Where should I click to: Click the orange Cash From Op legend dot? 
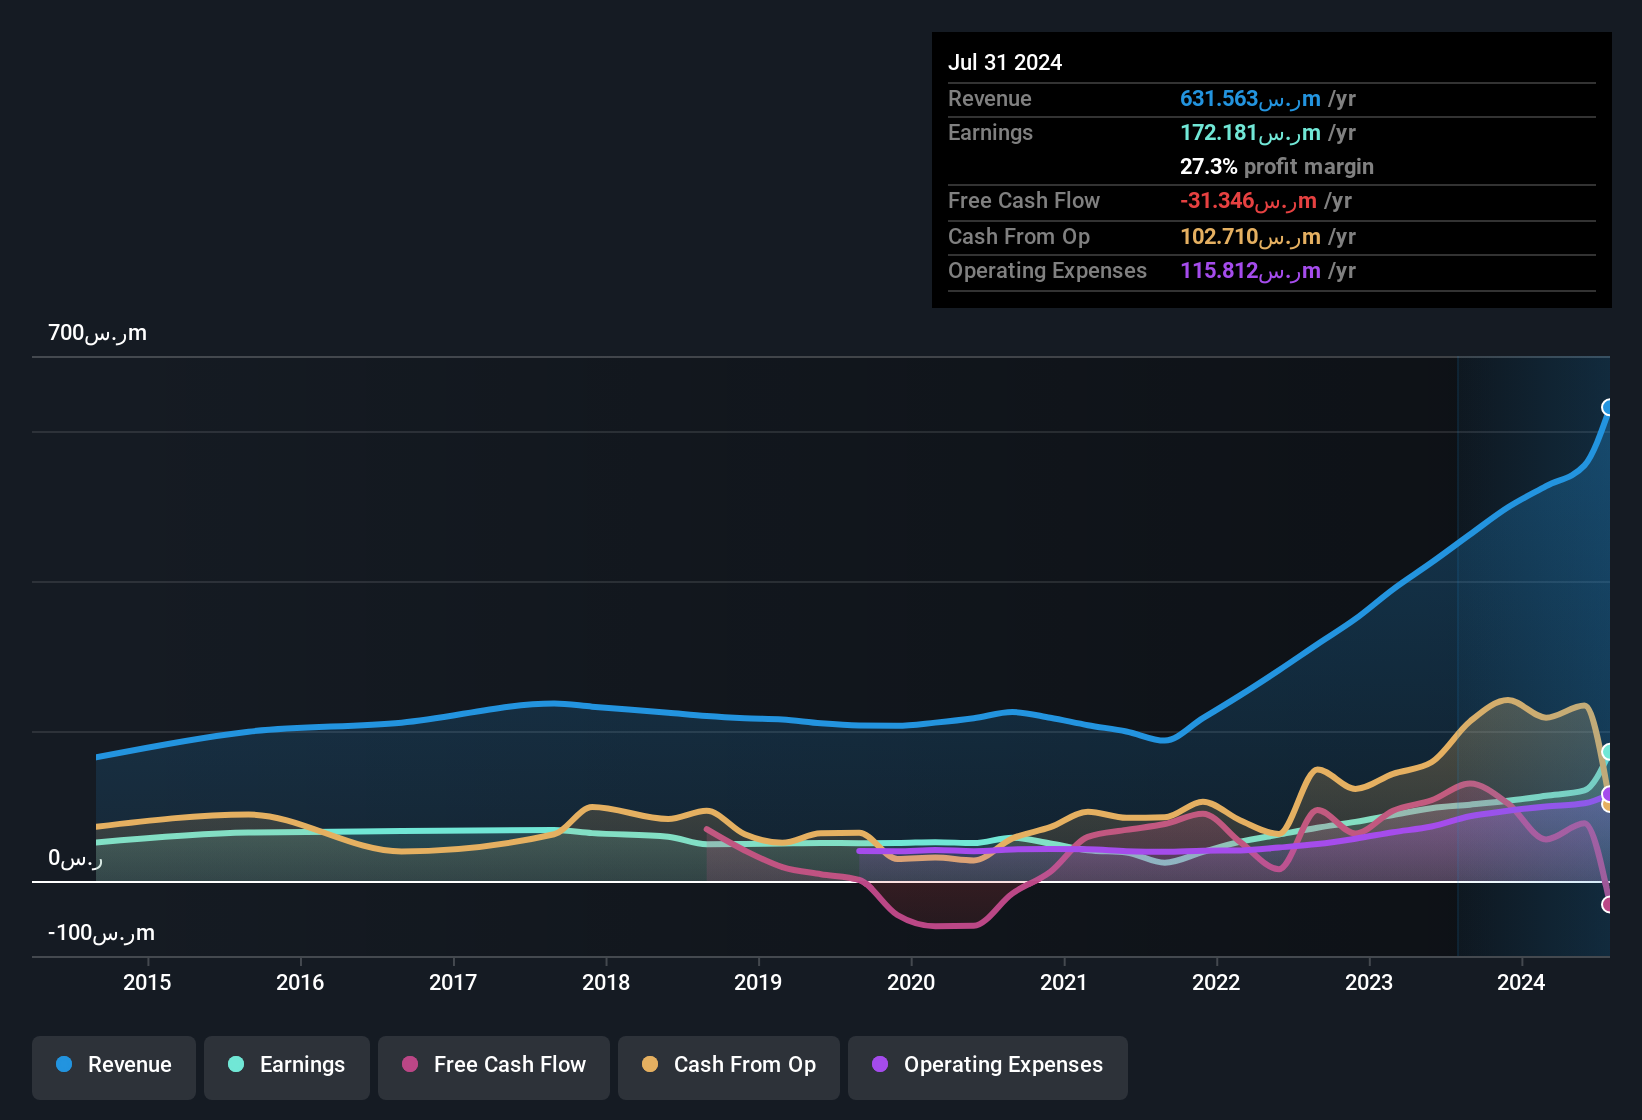tap(650, 1065)
